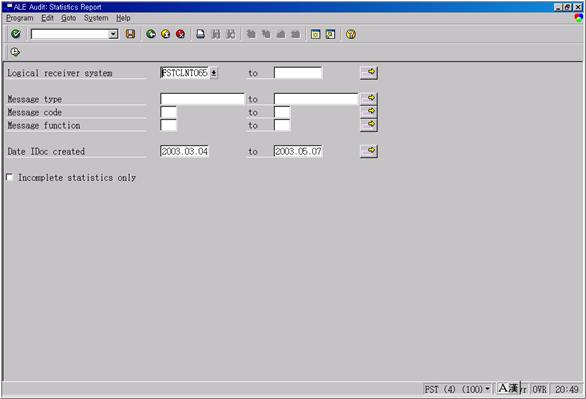586x399 pixels.
Task: Click the First Page icon
Action: tap(251, 34)
